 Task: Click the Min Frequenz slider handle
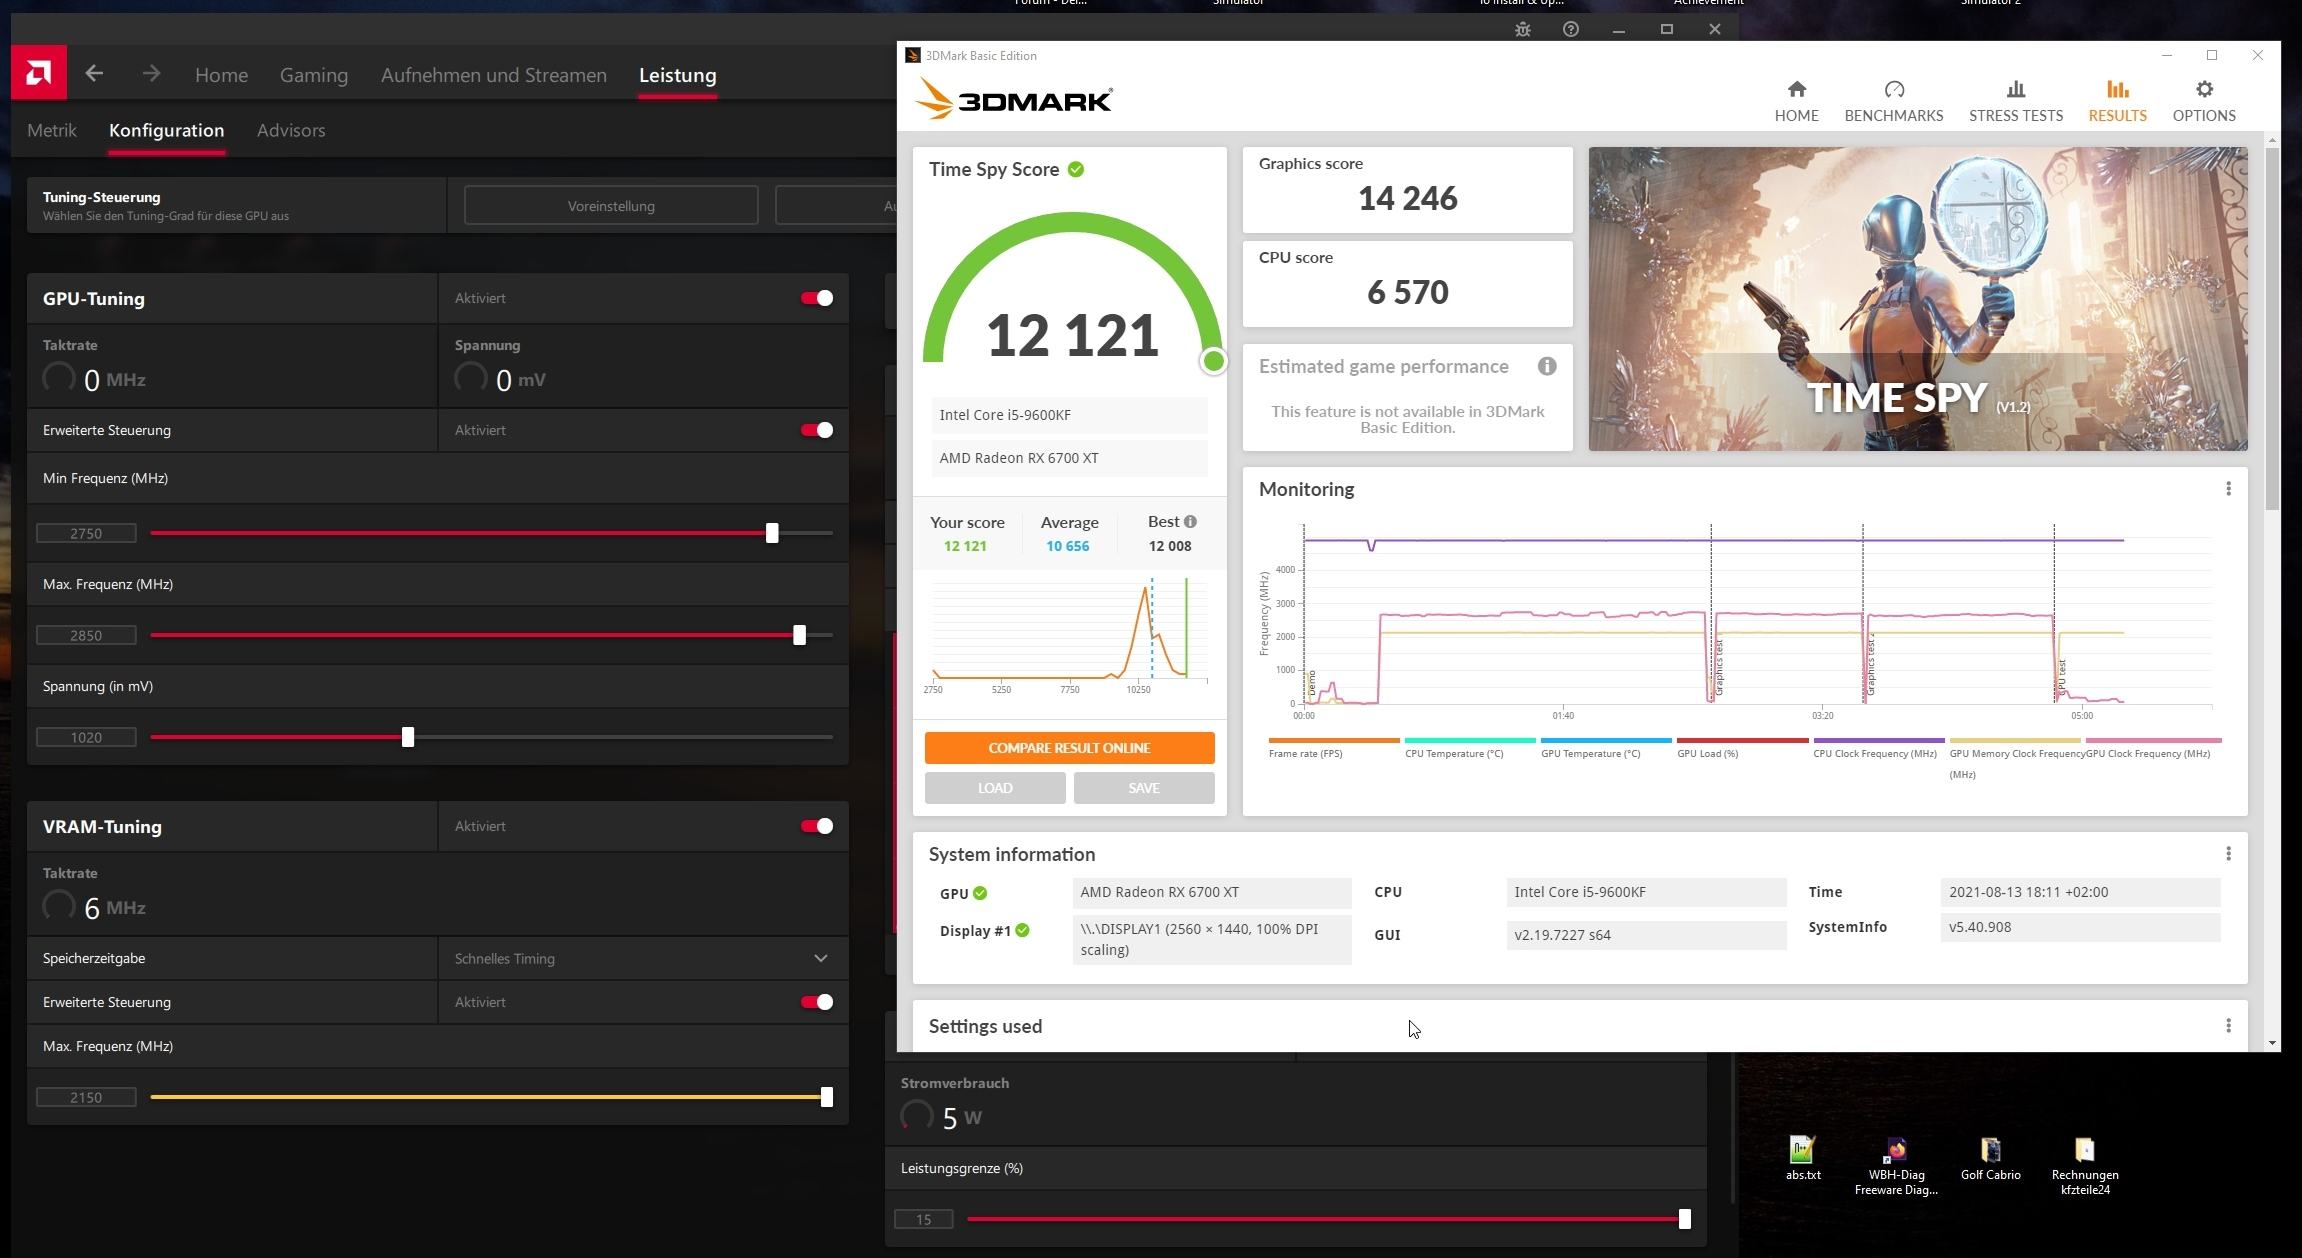(772, 533)
